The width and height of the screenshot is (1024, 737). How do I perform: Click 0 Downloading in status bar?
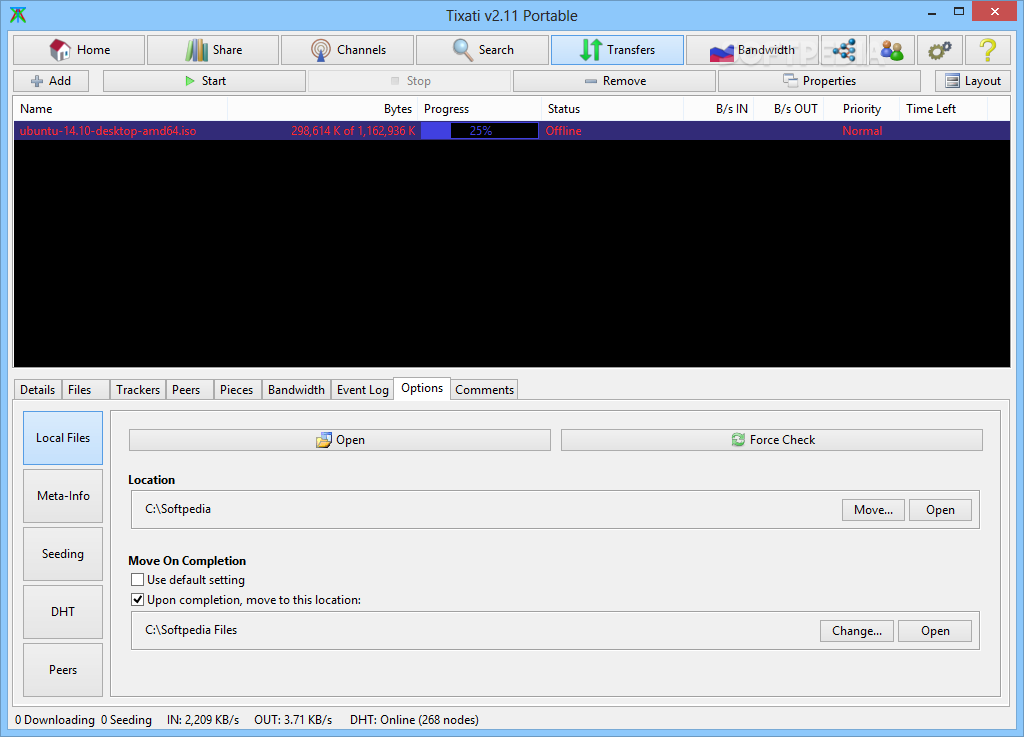click(x=55, y=719)
